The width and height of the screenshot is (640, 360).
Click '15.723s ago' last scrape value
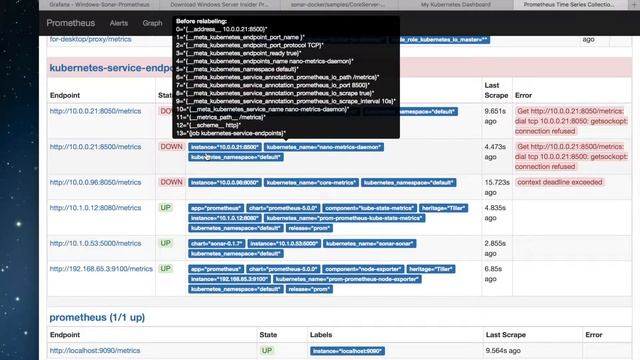point(497,187)
